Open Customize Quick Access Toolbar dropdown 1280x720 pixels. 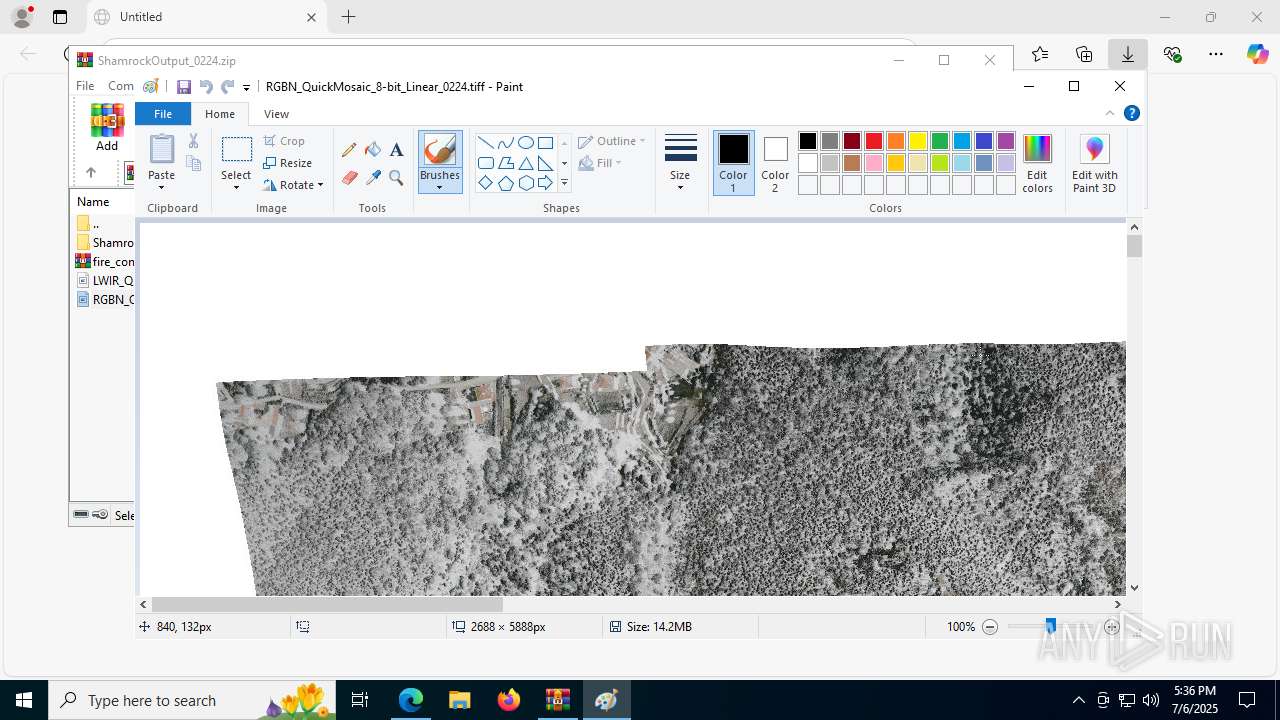(246, 88)
